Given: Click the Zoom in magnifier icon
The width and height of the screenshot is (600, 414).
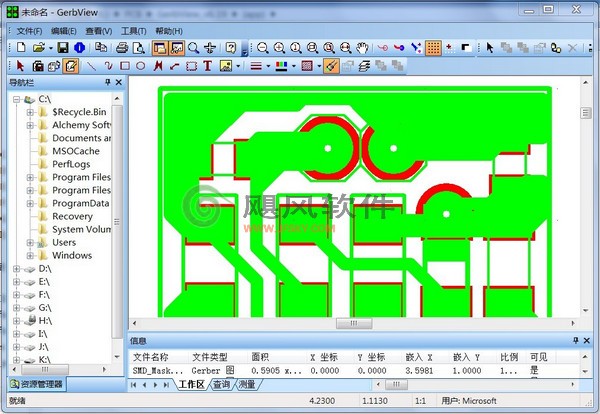Looking at the screenshot, I should (x=279, y=47).
